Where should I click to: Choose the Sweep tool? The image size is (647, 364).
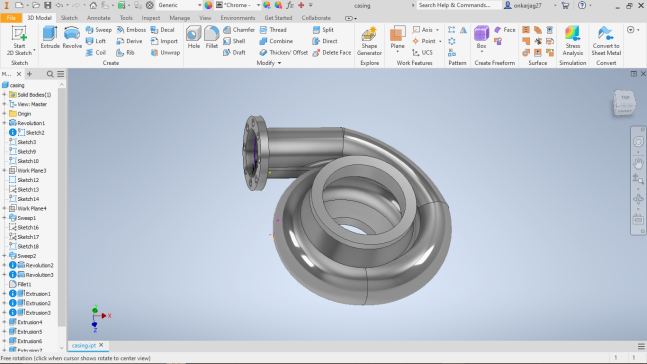pos(98,30)
